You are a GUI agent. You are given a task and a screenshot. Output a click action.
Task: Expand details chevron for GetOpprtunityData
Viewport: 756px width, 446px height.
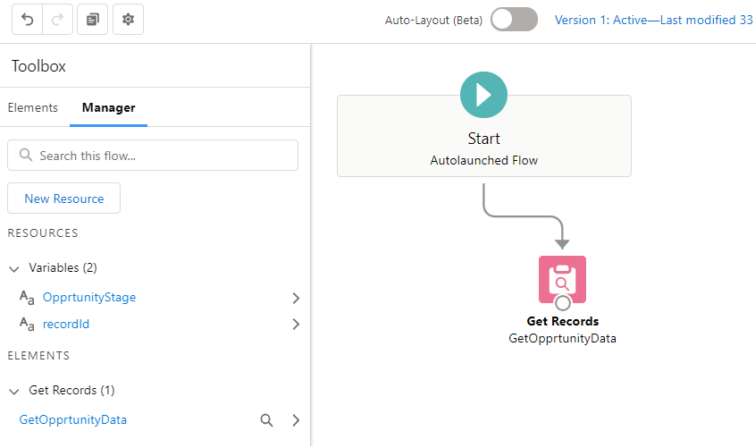296,420
